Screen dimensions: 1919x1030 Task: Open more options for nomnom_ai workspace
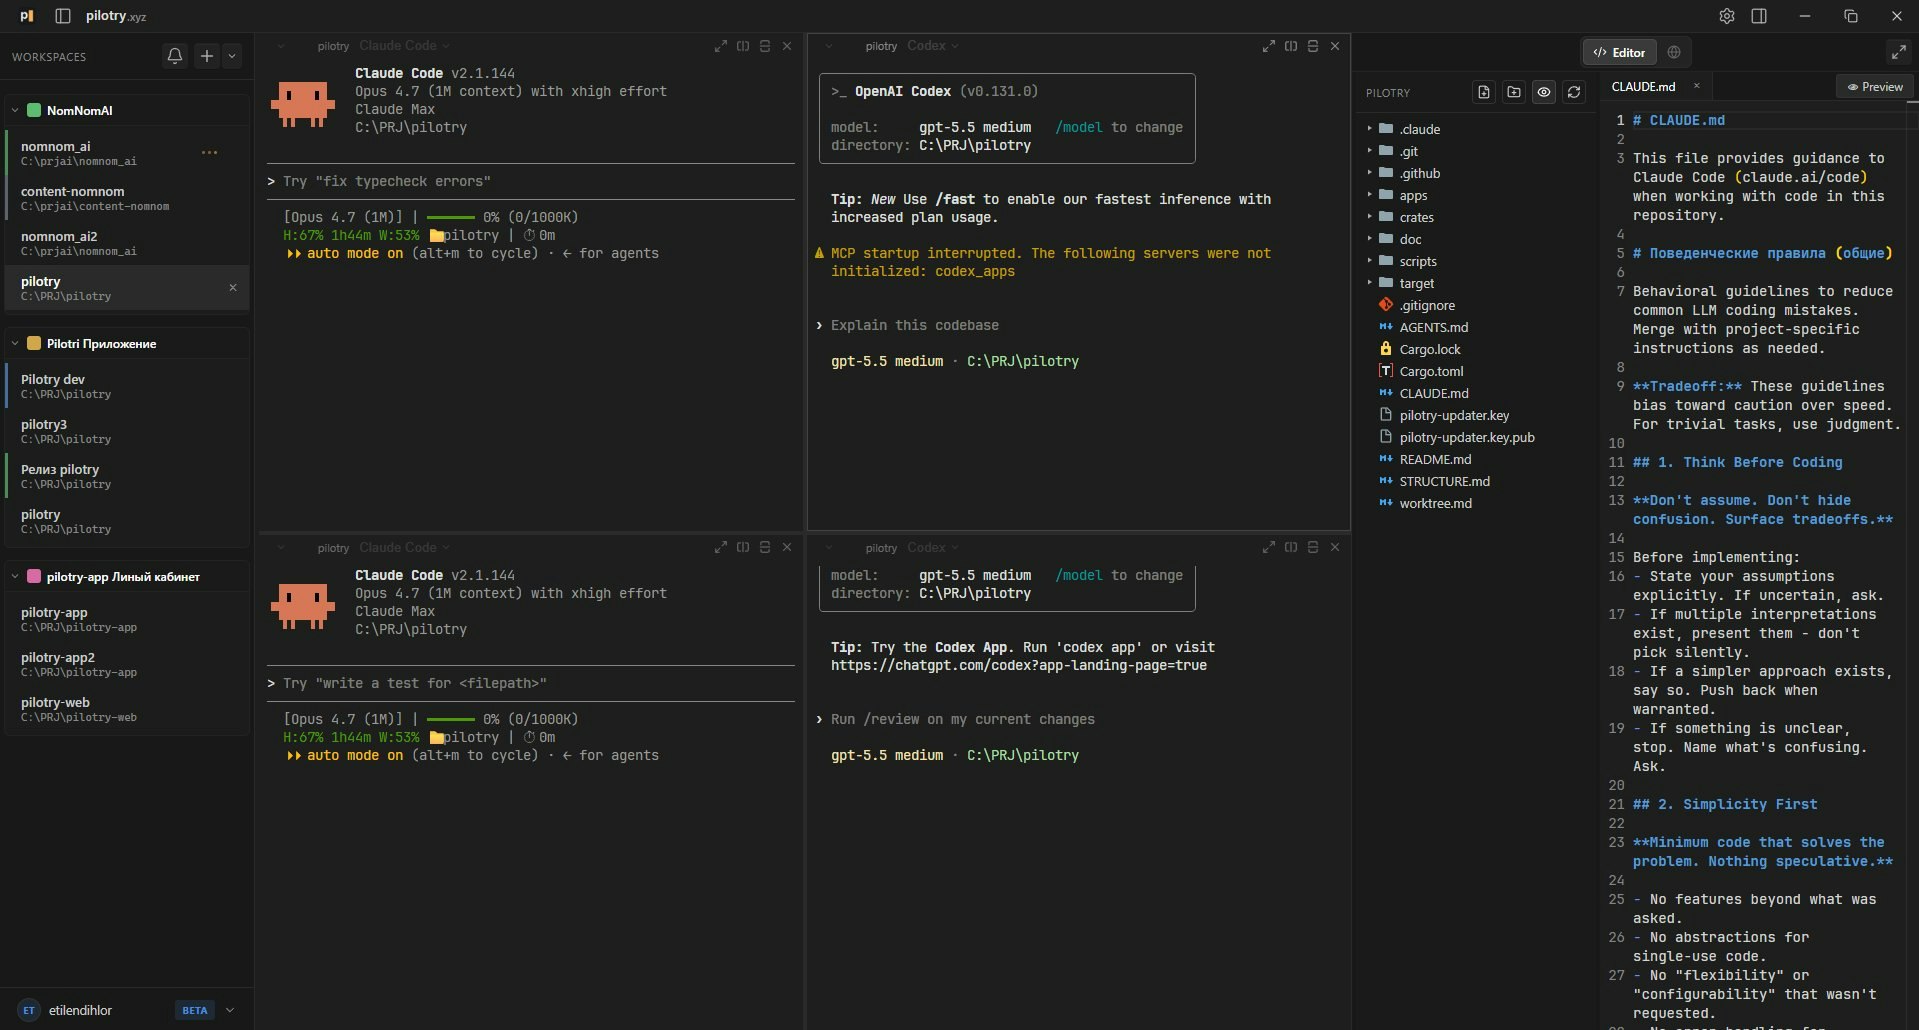click(209, 153)
